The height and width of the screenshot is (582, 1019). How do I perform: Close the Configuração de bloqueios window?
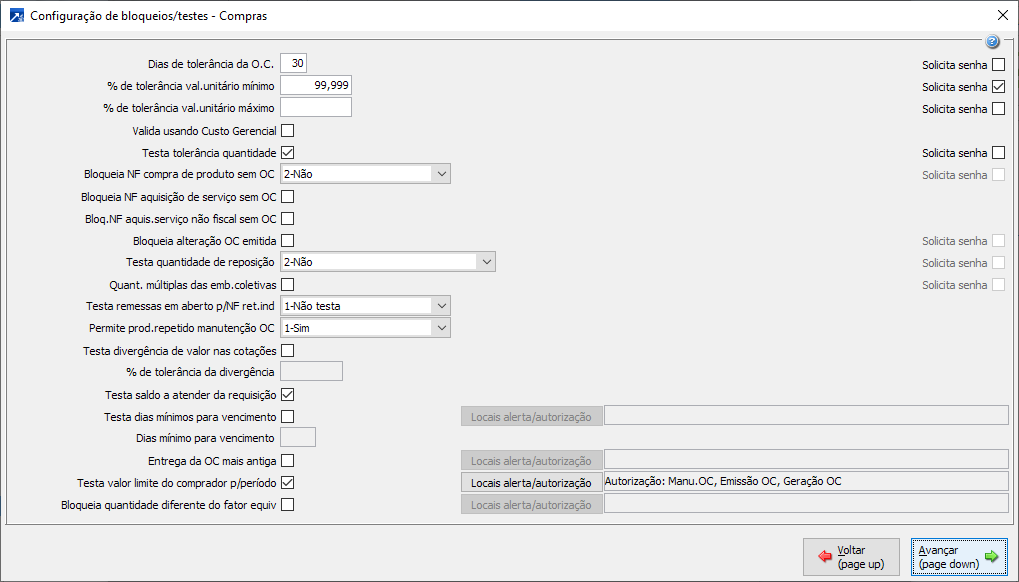click(x=1002, y=16)
